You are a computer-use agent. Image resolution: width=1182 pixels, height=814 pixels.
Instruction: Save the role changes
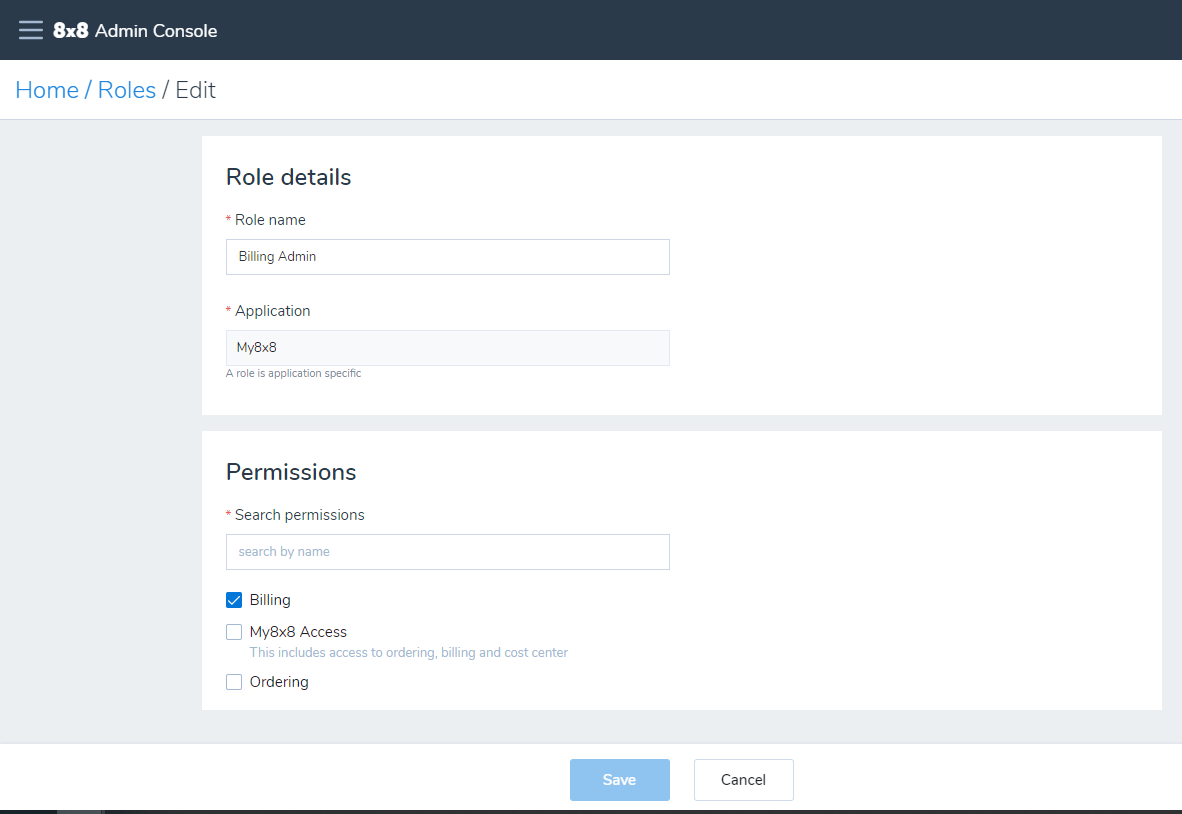pyautogui.click(x=620, y=779)
